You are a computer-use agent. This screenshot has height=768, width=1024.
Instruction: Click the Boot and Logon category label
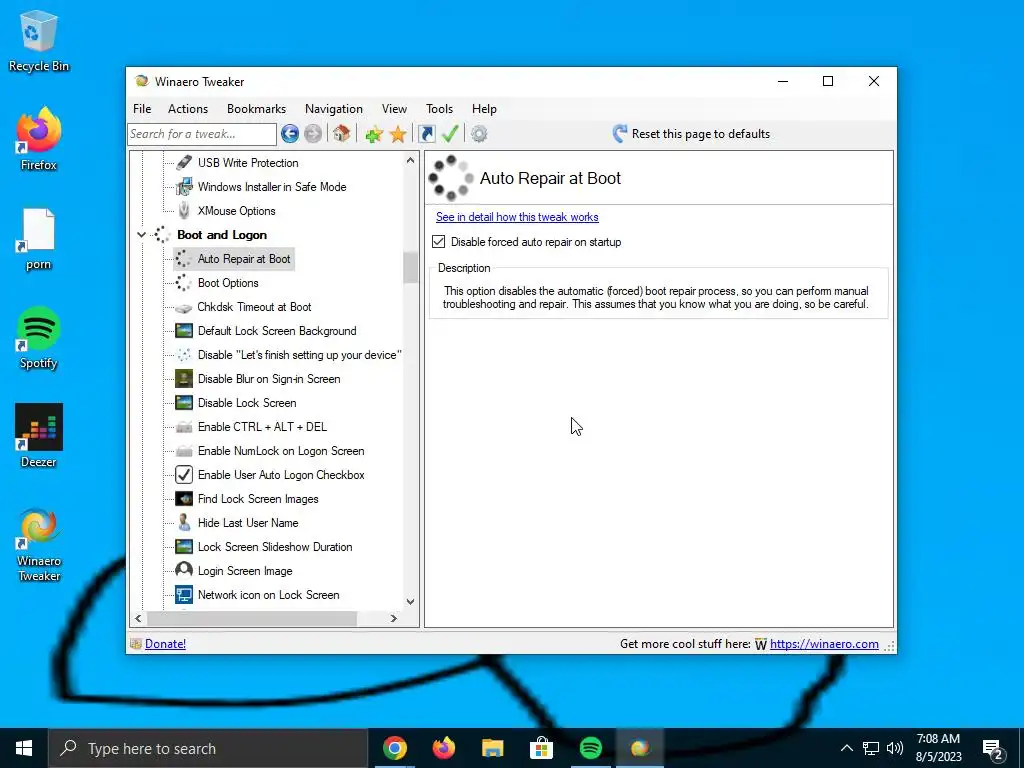click(222, 234)
